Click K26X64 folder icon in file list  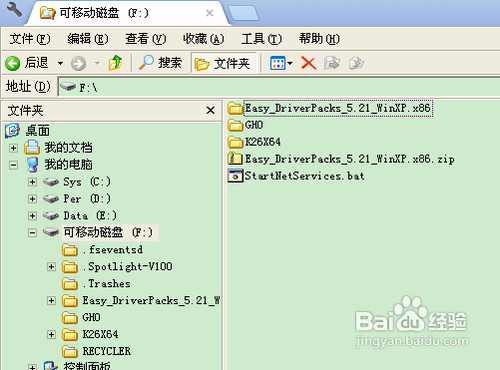point(235,142)
